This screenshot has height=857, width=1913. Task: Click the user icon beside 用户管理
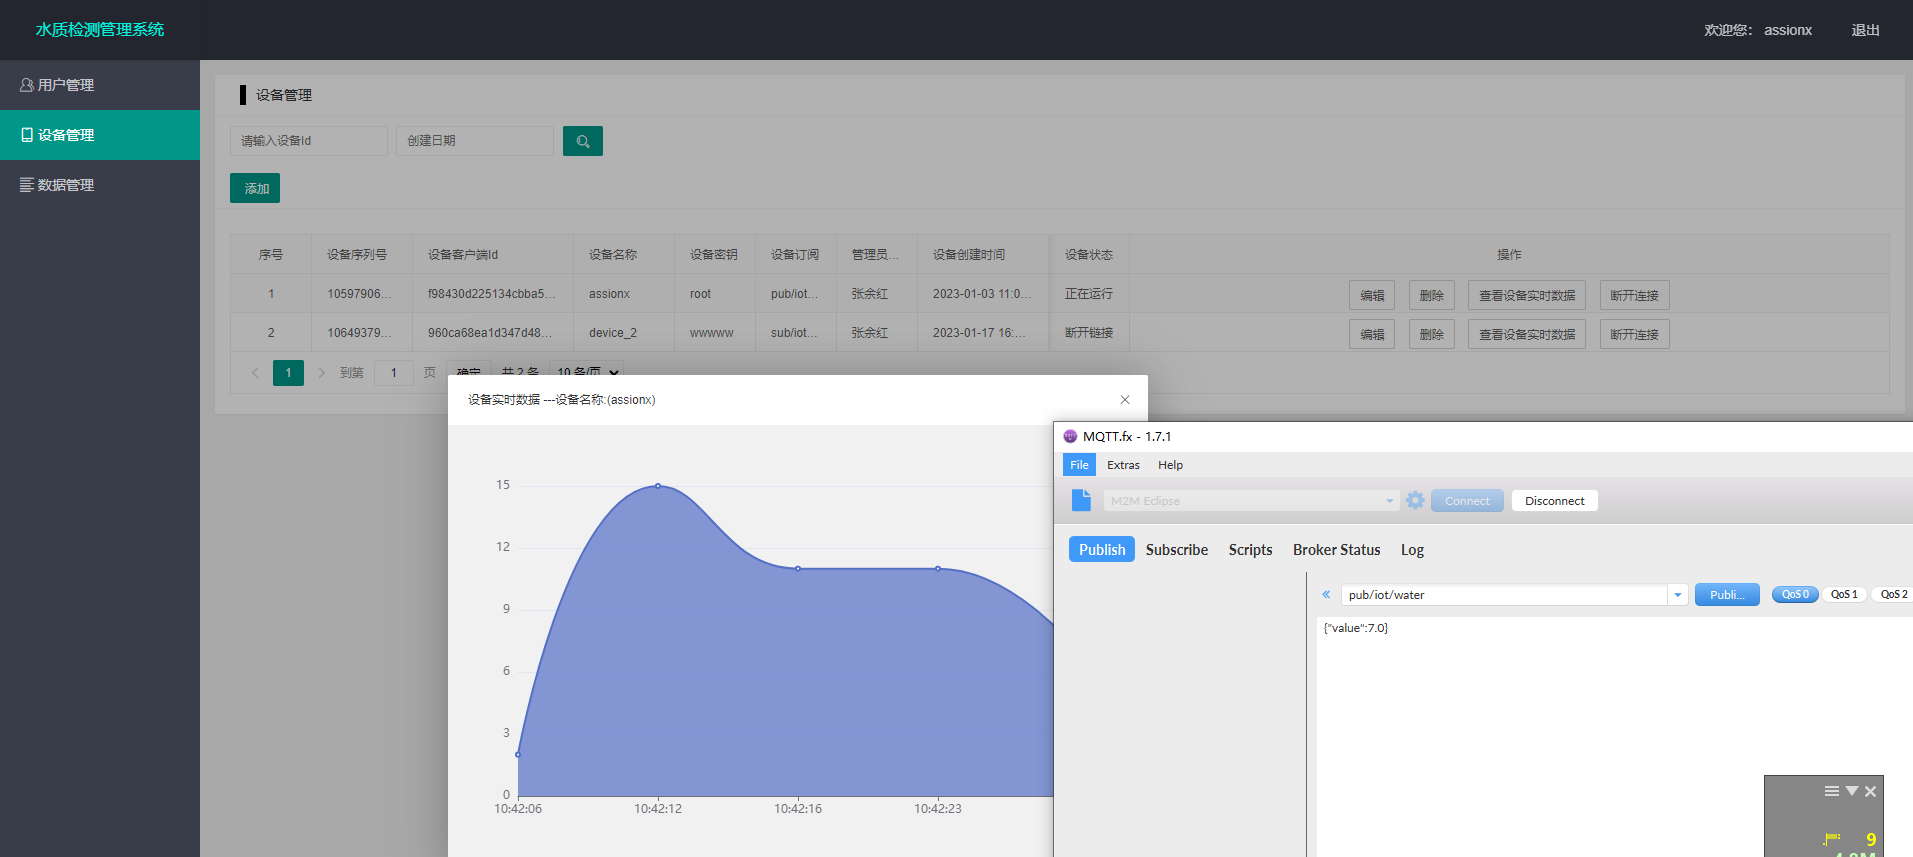[x=27, y=85]
